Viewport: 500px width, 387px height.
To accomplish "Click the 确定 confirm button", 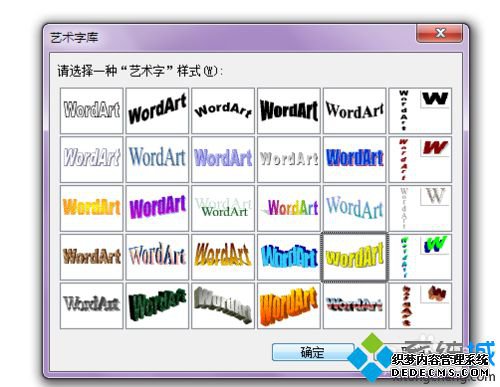I will coord(312,352).
